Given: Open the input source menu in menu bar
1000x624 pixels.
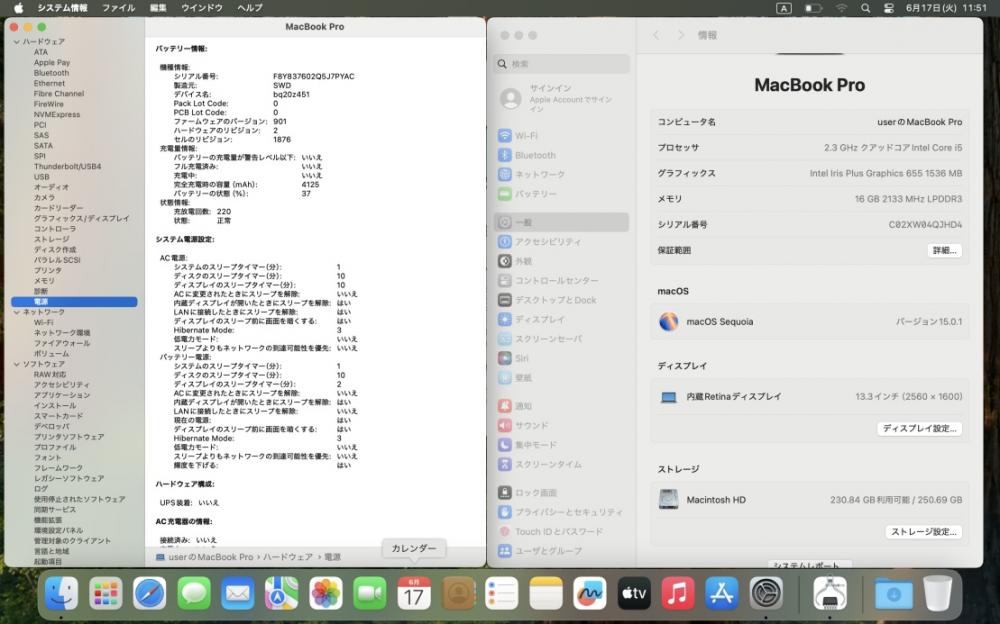Looking at the screenshot, I should click(784, 8).
